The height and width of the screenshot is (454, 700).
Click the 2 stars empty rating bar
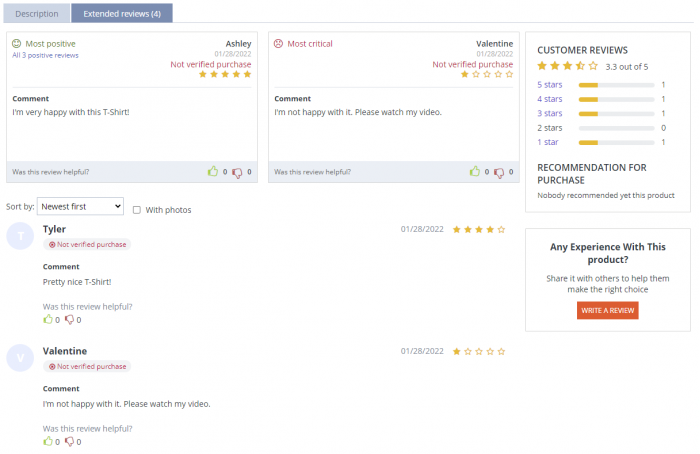coord(617,128)
